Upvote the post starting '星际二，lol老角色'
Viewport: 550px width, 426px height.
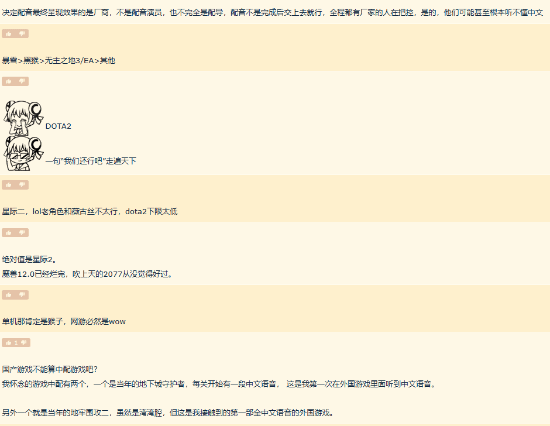pos(8,185)
